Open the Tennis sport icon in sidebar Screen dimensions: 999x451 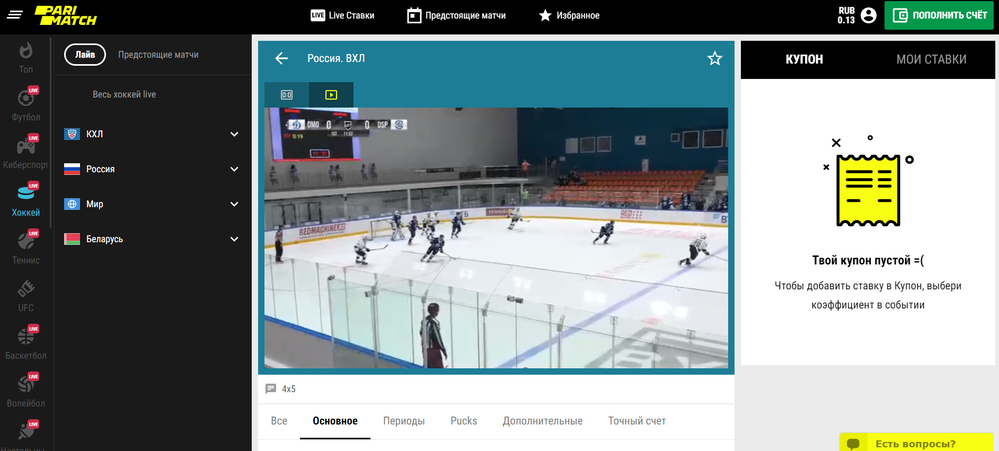pos(26,245)
